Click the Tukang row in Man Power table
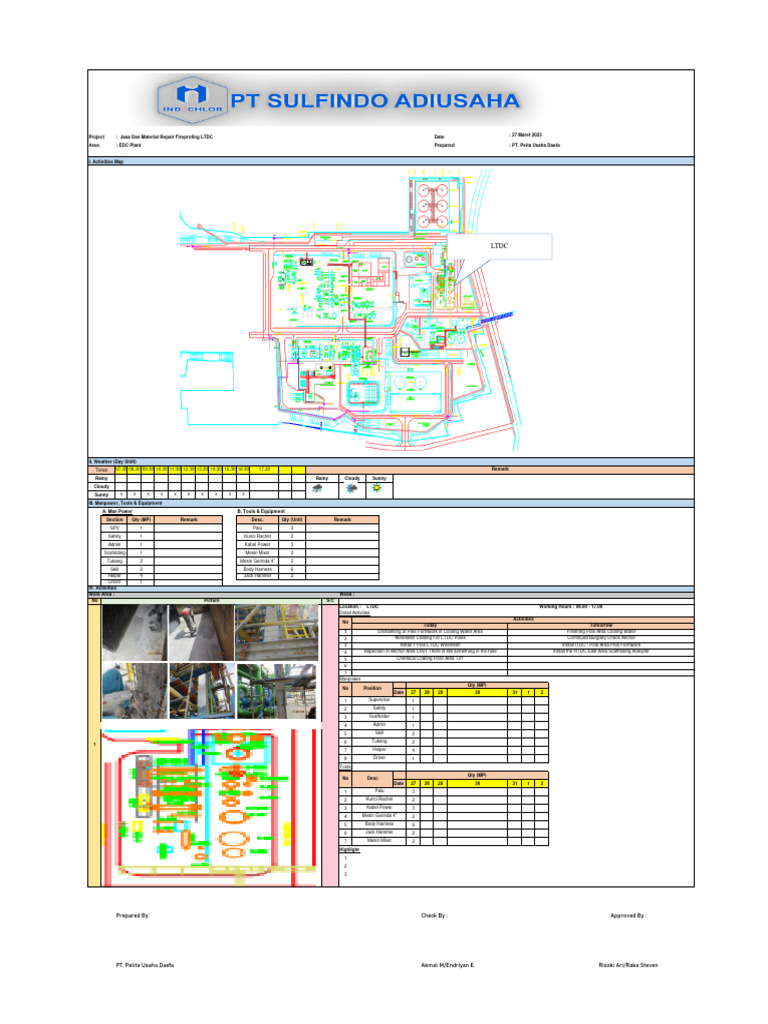The image size is (768, 1024). click(x=161, y=561)
